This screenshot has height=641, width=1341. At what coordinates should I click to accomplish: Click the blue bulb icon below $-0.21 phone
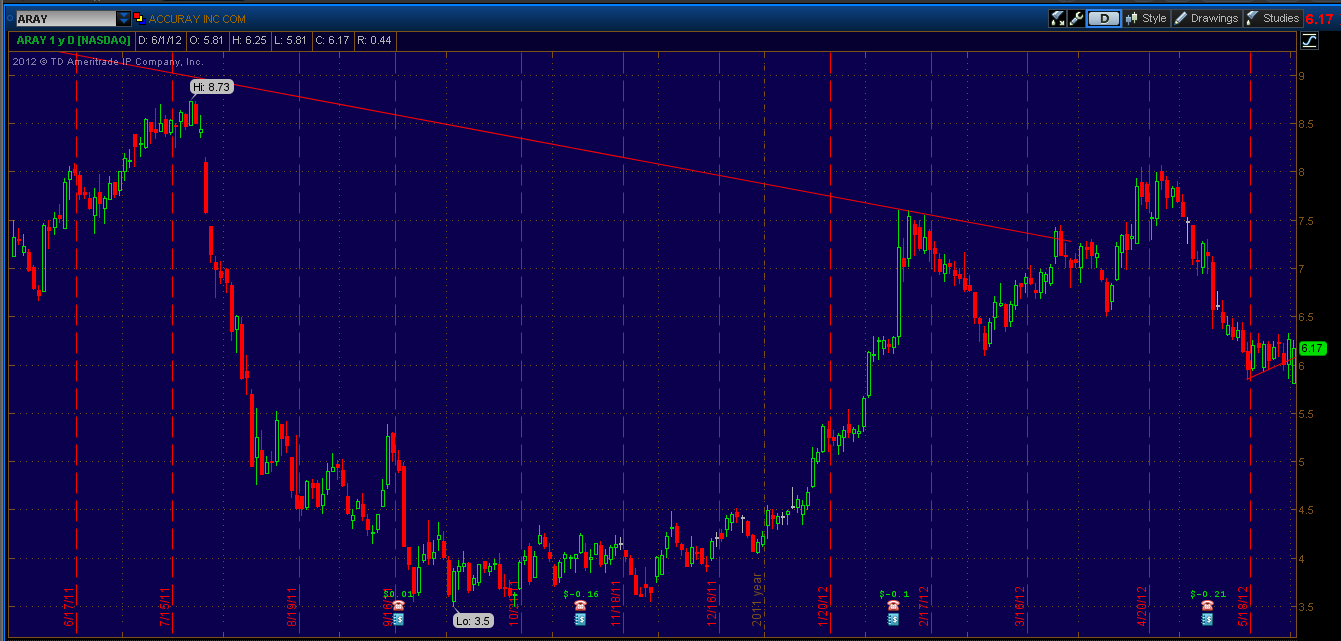click(x=1207, y=620)
